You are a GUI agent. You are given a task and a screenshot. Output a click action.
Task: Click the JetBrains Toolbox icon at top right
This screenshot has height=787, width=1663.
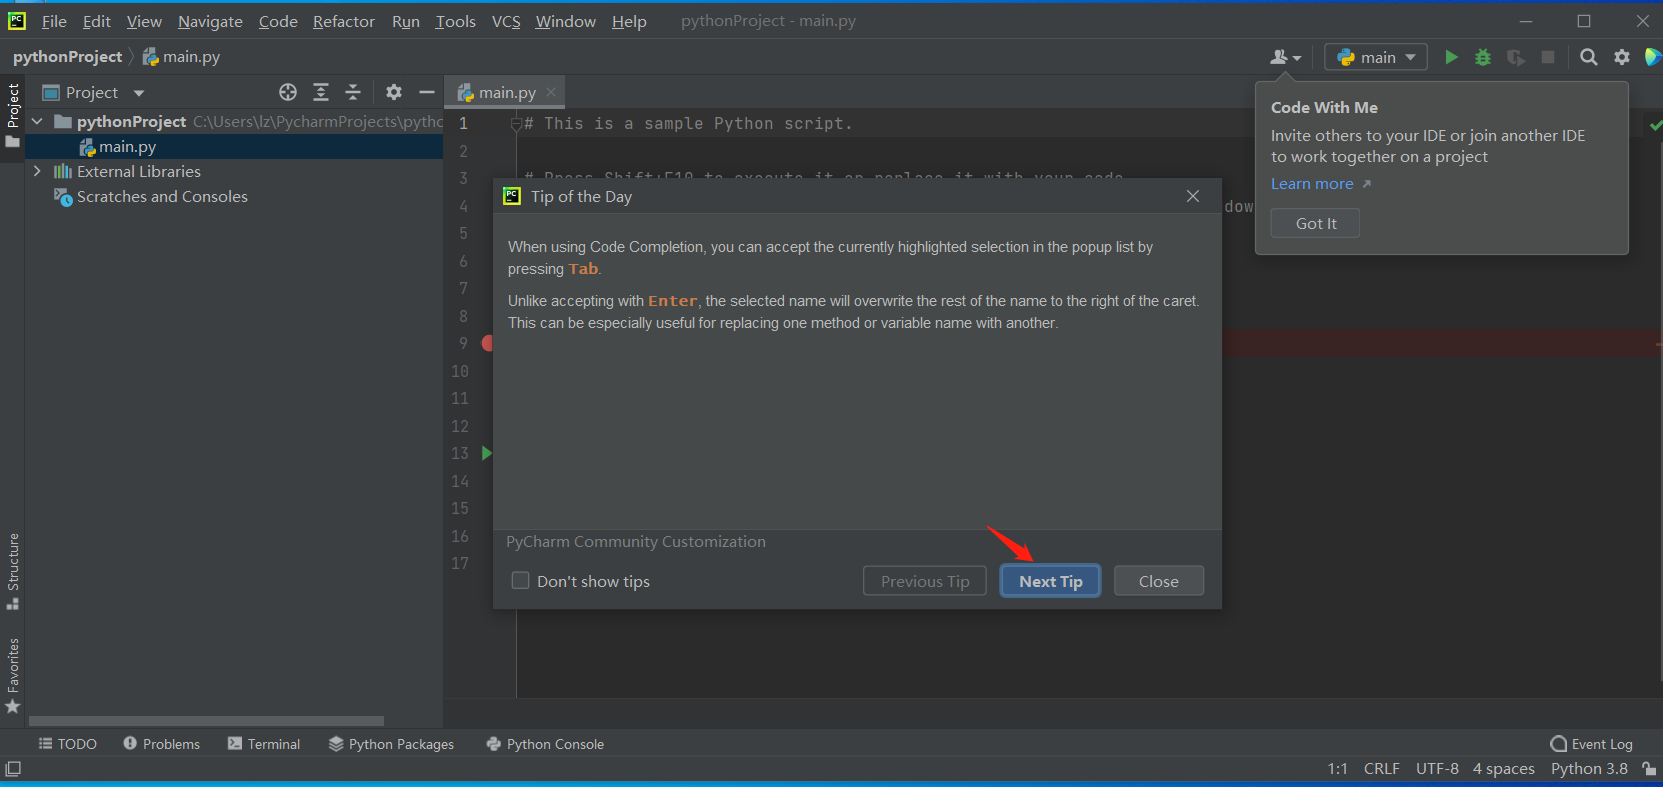pyautogui.click(x=1653, y=57)
